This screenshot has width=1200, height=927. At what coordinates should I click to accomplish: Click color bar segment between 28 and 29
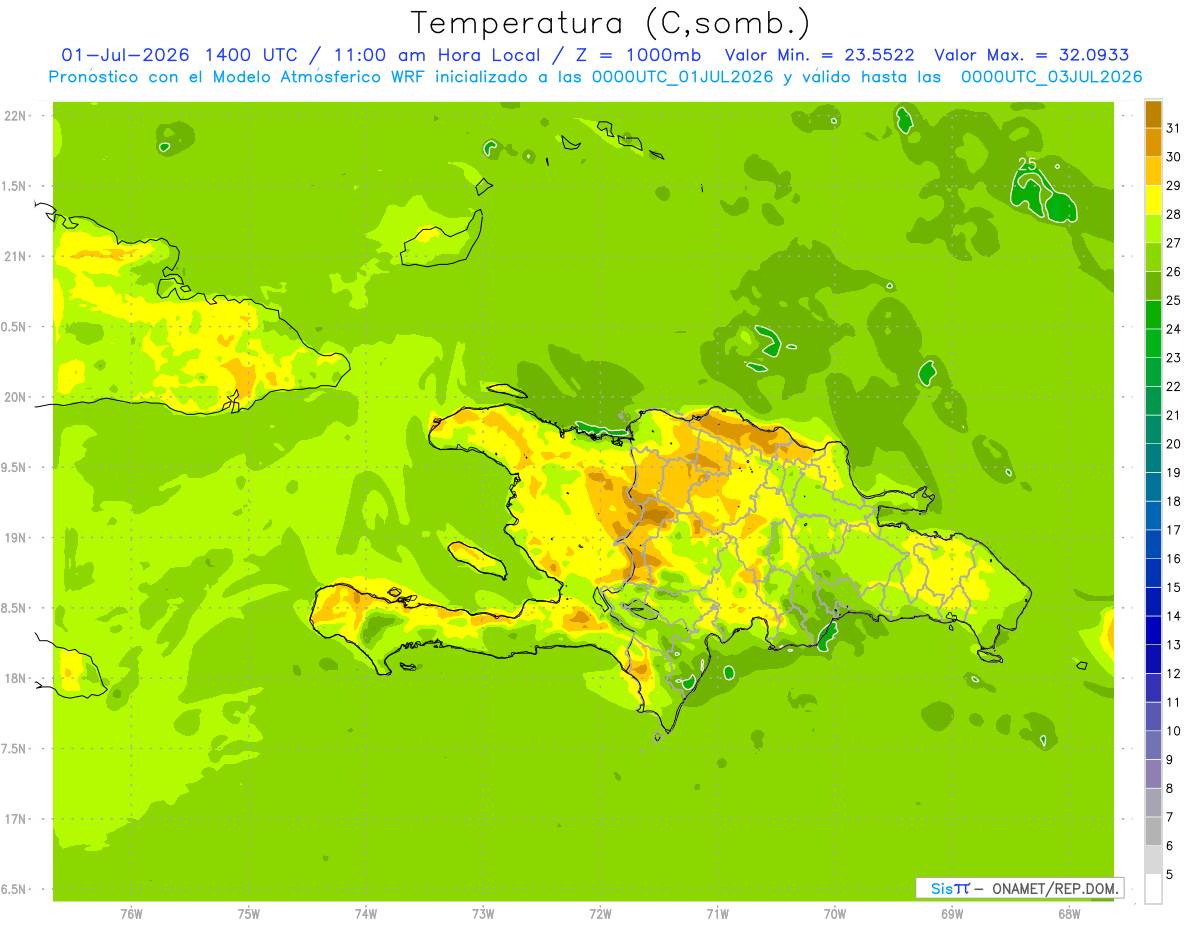point(1153,200)
